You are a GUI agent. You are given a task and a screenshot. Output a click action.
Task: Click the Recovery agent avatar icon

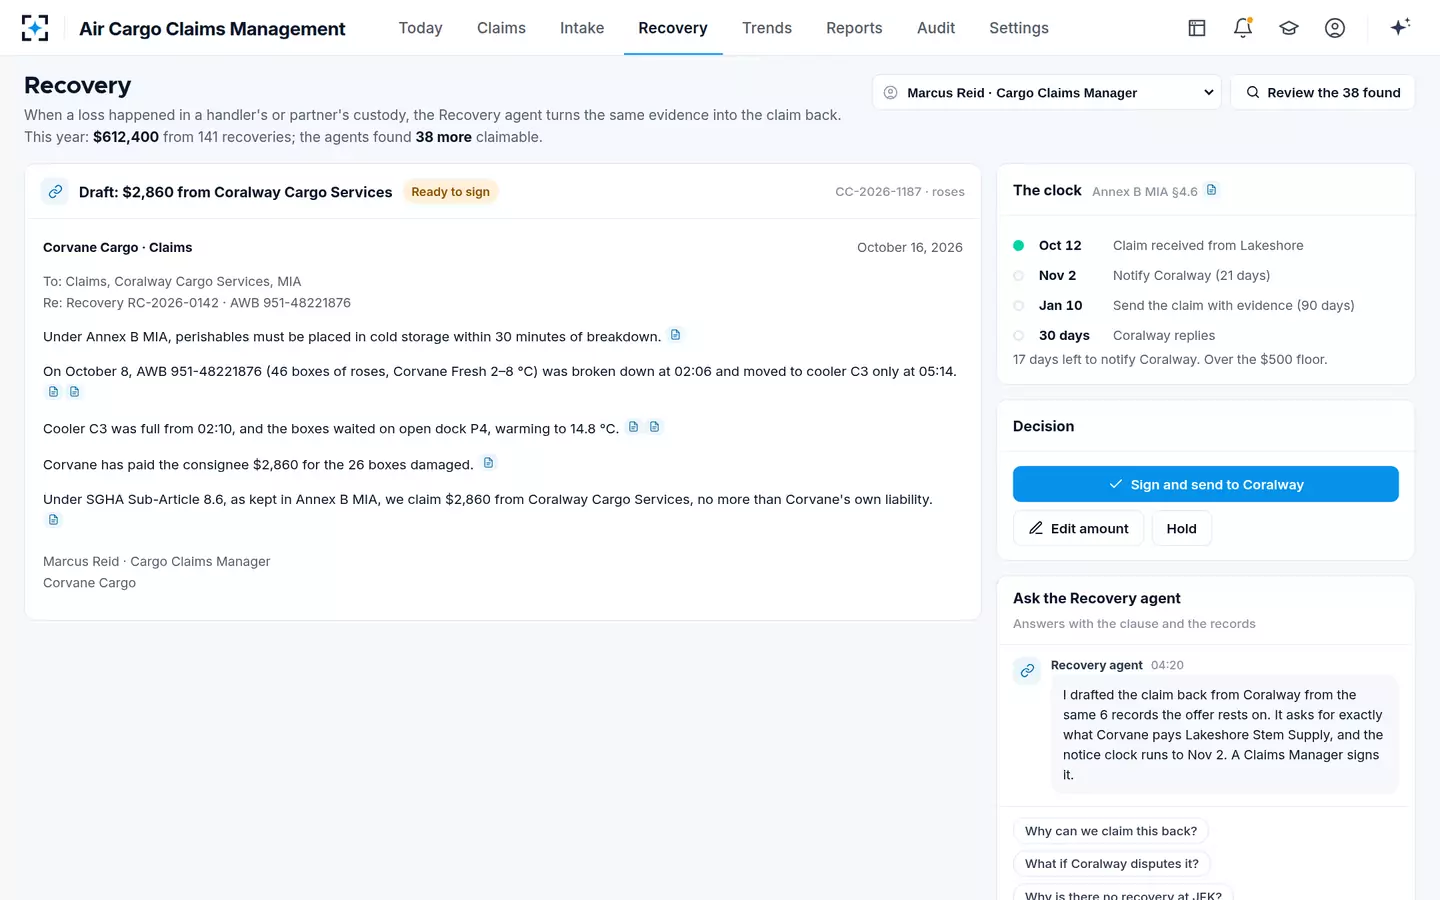1027,670
